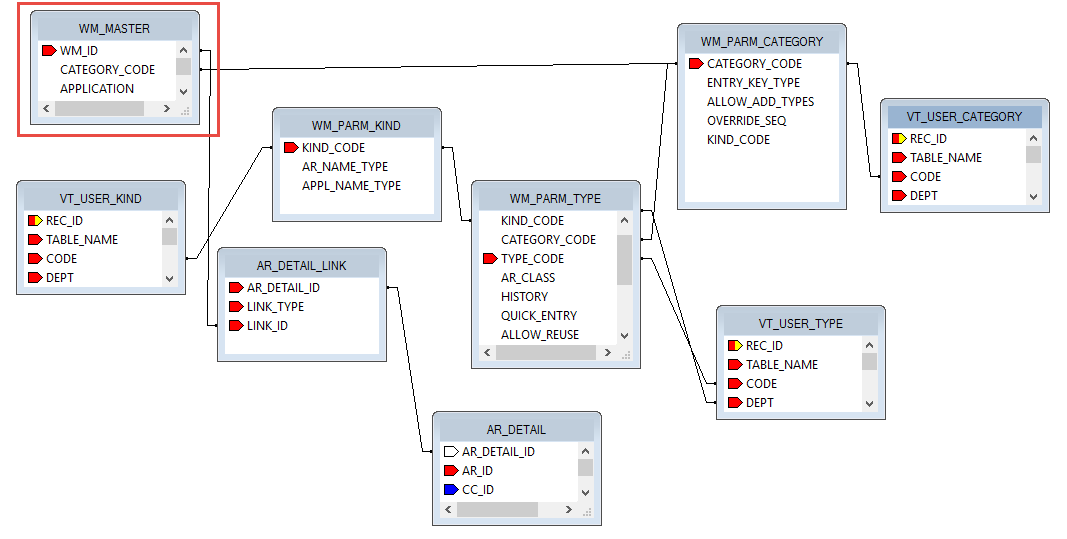Click right scroll arrow in AR_DETAIL horizontal scrollbar
This screenshot has height=539, width=1067.
click(570, 510)
